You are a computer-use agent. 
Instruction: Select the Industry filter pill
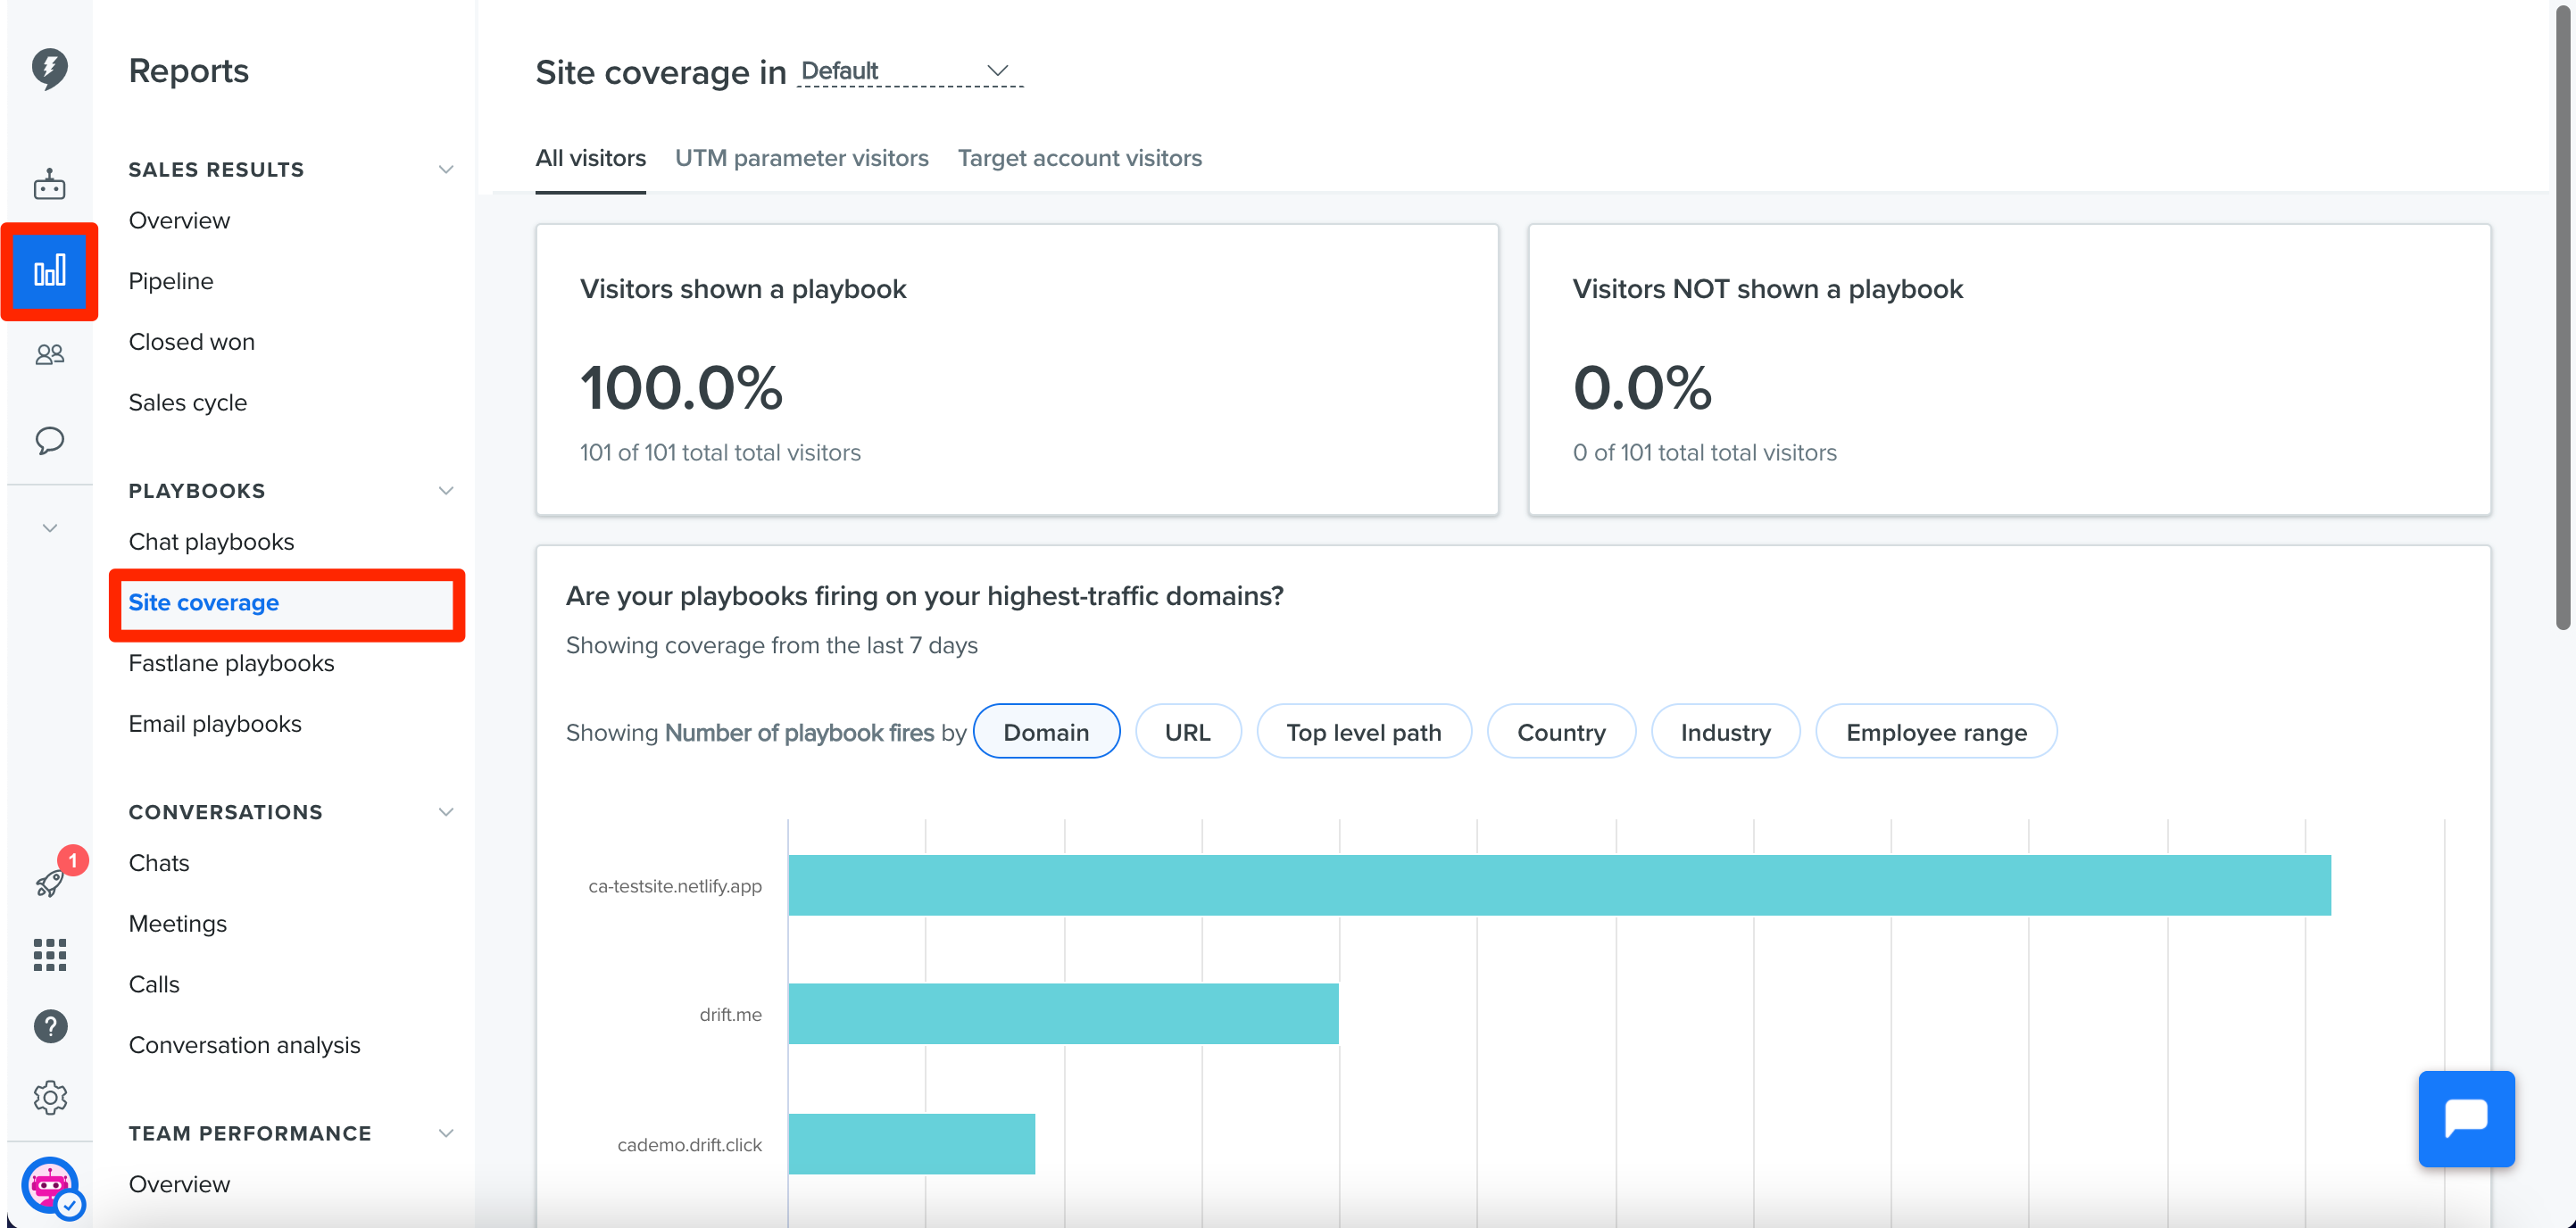point(1725,732)
